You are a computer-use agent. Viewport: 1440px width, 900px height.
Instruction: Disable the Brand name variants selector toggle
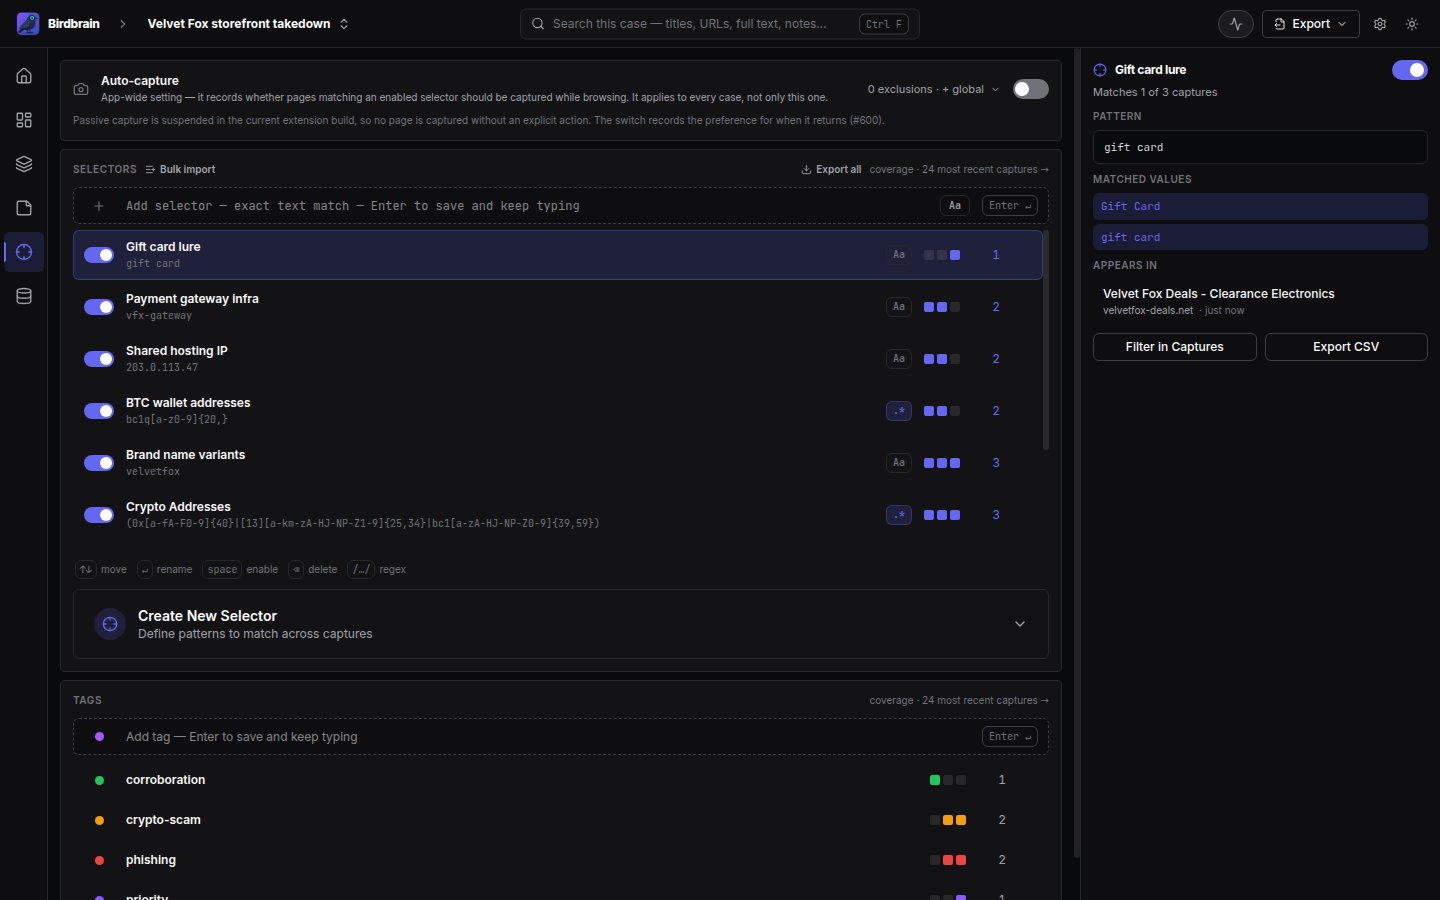(x=99, y=463)
